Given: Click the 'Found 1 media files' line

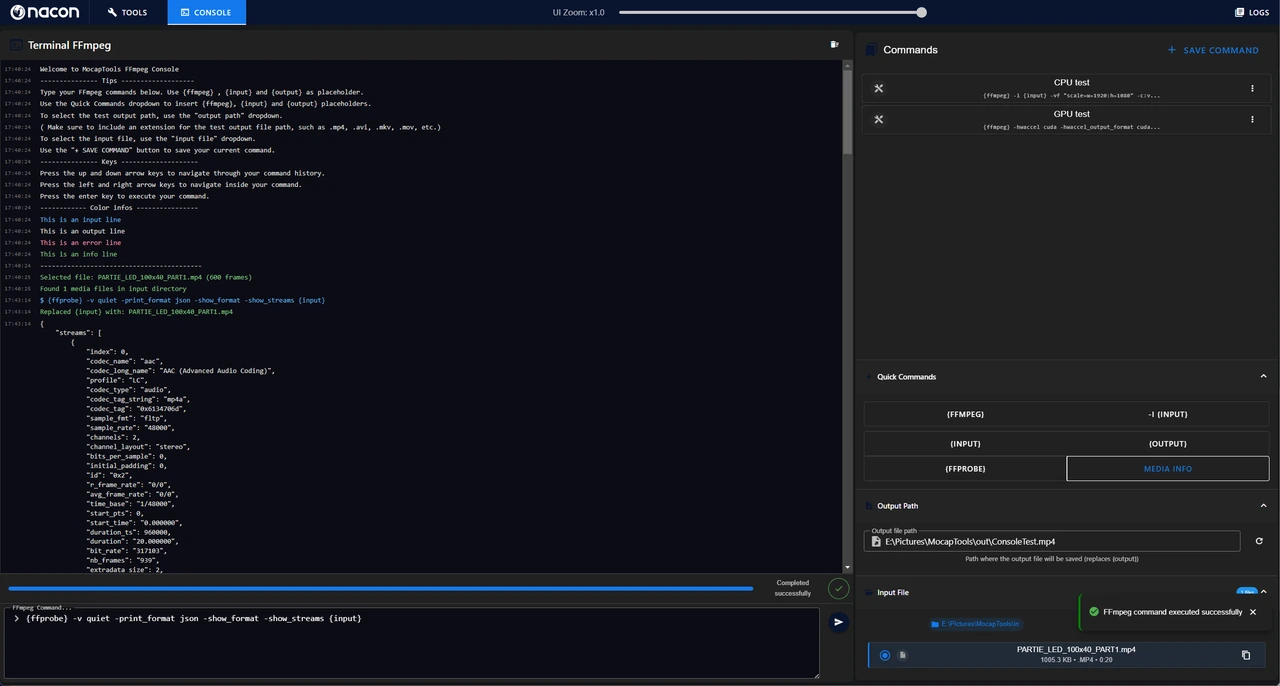Looking at the screenshot, I should (113, 289).
